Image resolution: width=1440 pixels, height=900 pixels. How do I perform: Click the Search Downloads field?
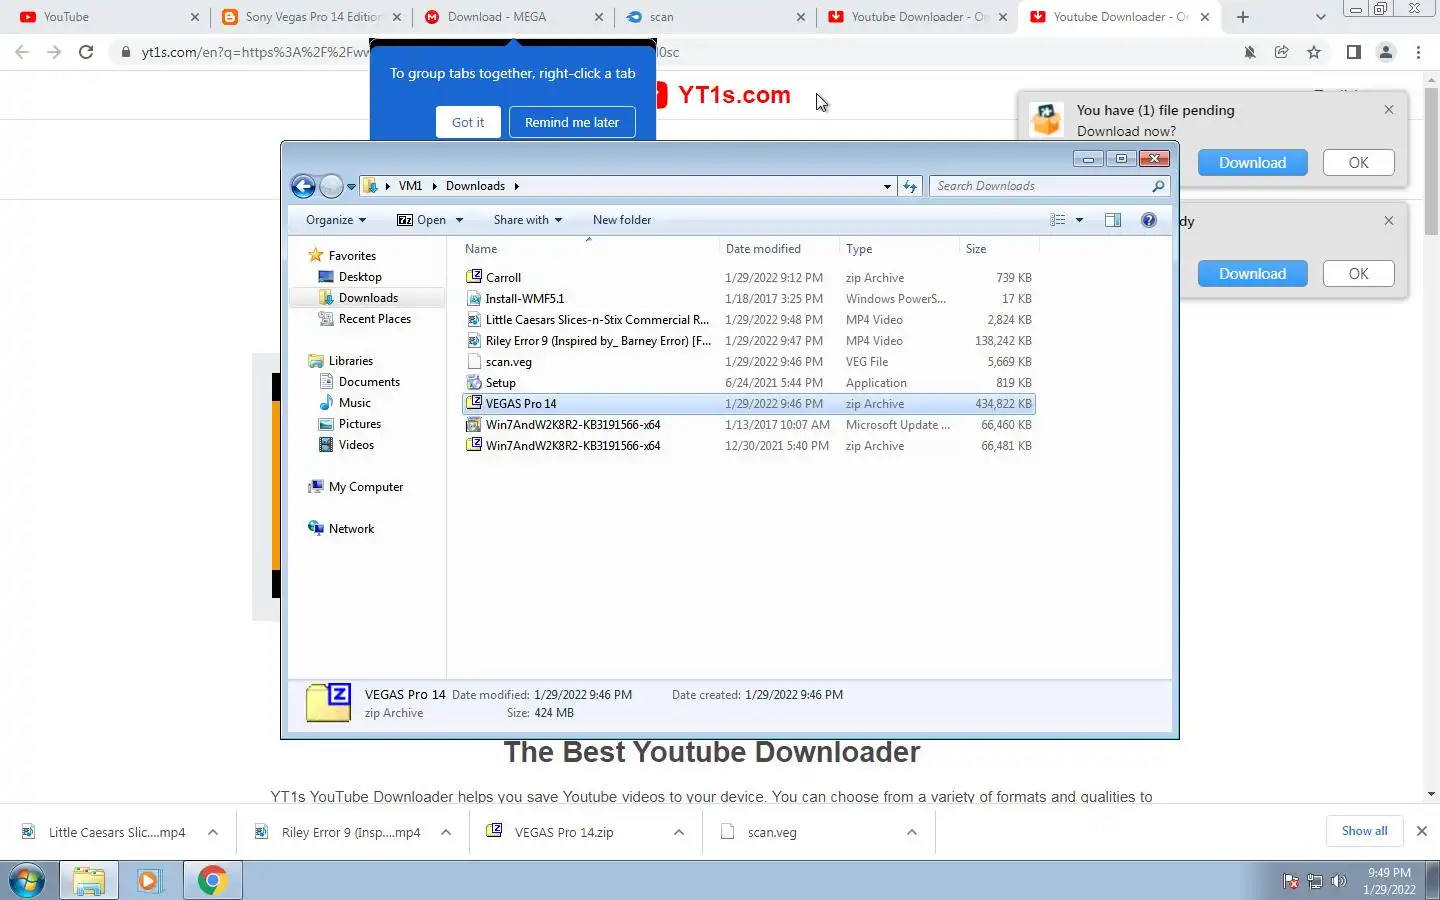click(x=1049, y=186)
